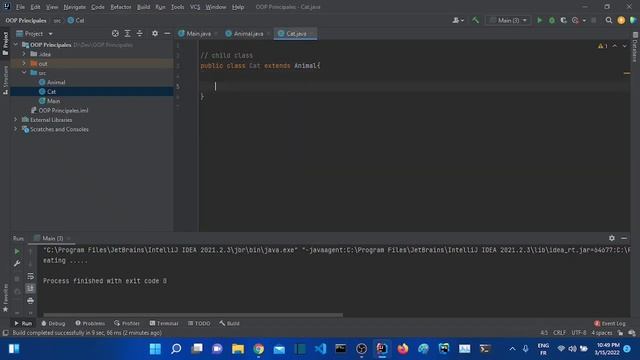Viewport: 640px width, 360px height.
Task: Toggle scroll to end in Run console
Action: point(30,289)
